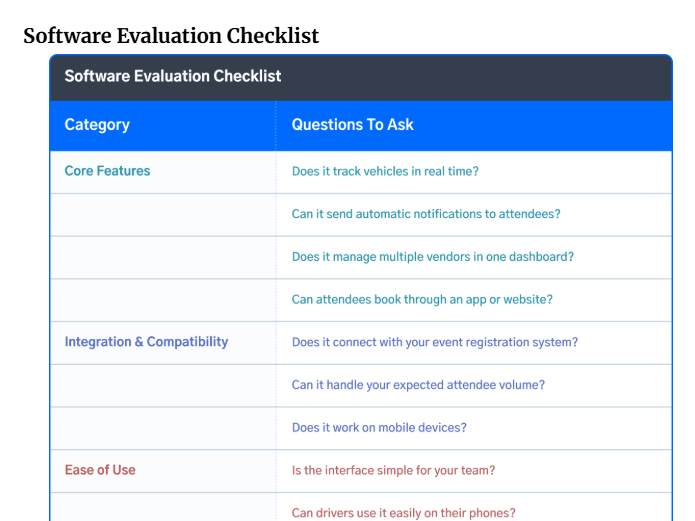
Task: Click empty category cell beside mobile devices question
Action: click(163, 428)
